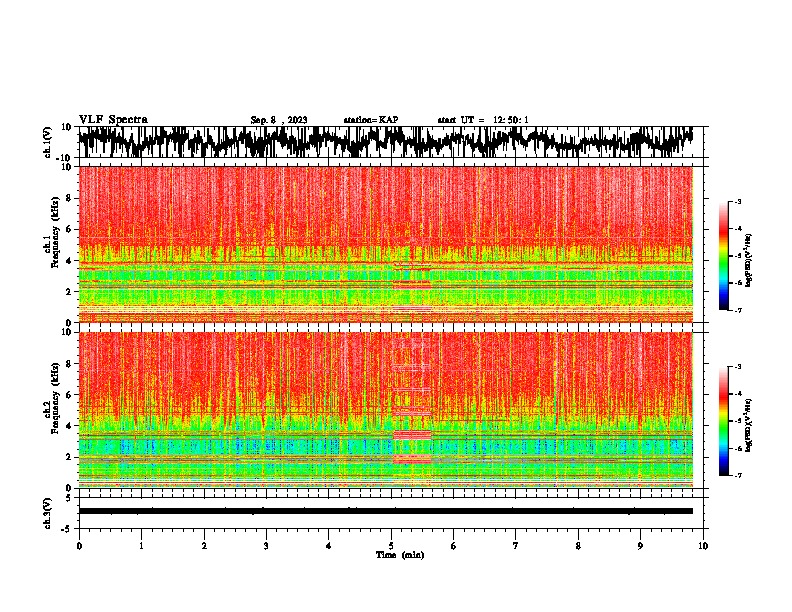Select the date text "Sep. 8 , 2023"
This screenshot has height=612, width=792.
[279, 120]
